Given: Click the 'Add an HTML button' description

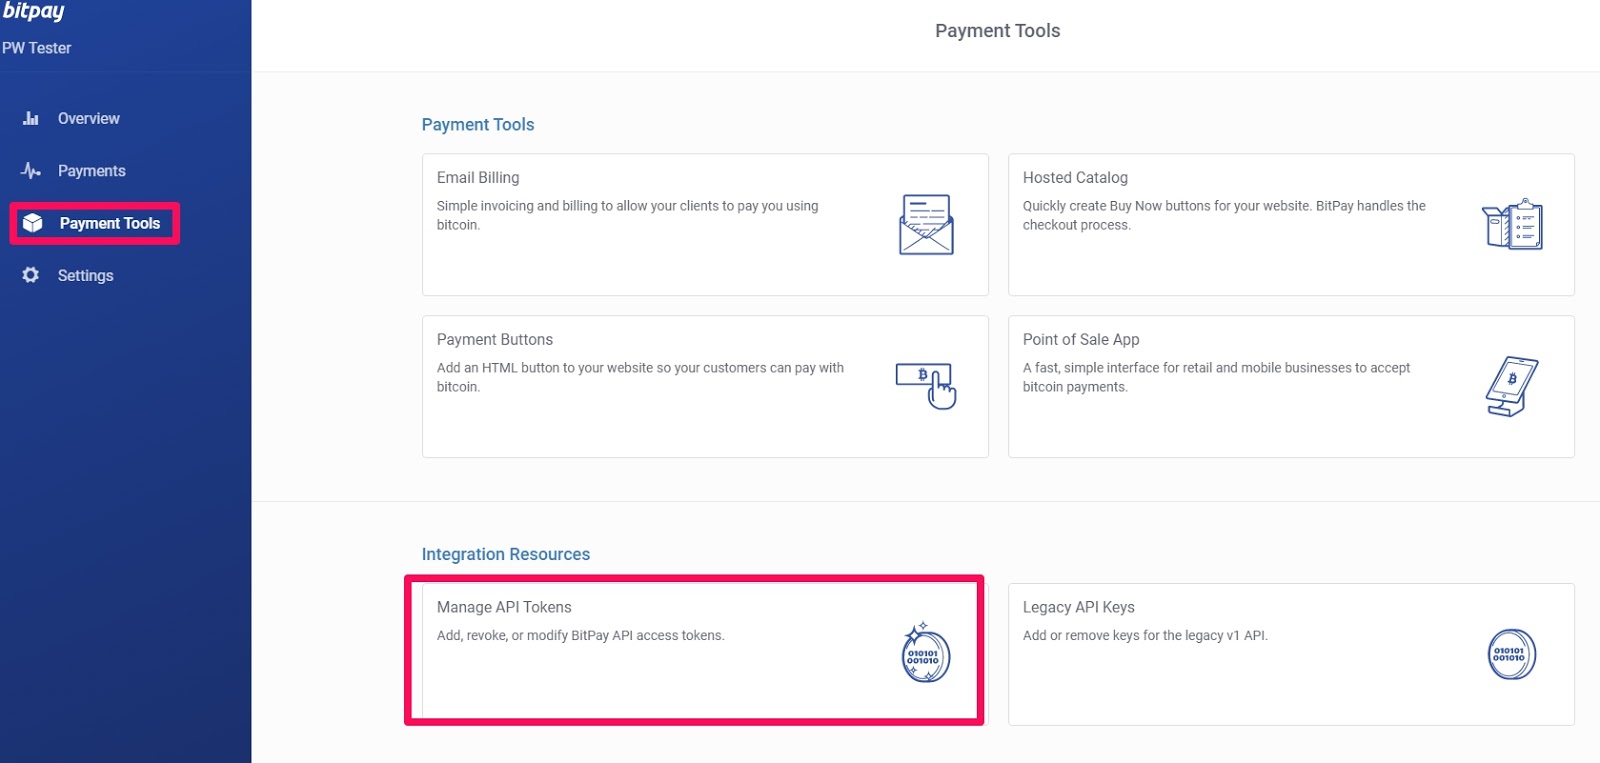Looking at the screenshot, I should click(640, 377).
